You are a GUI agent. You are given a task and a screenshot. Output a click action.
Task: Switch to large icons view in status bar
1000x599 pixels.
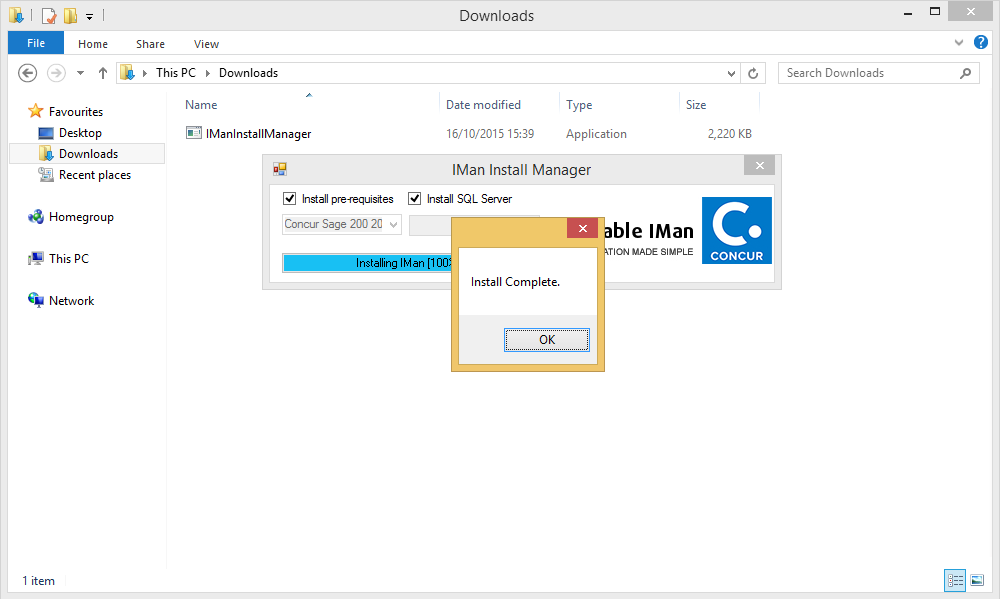(976, 580)
